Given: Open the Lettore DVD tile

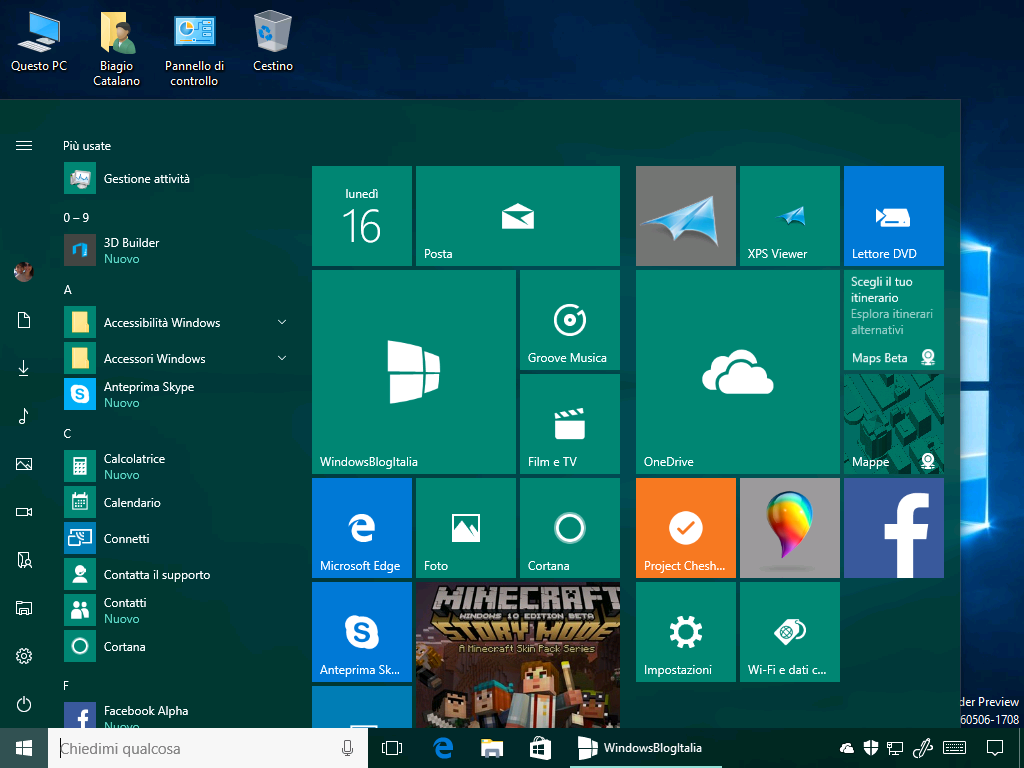Looking at the screenshot, I should (893, 216).
